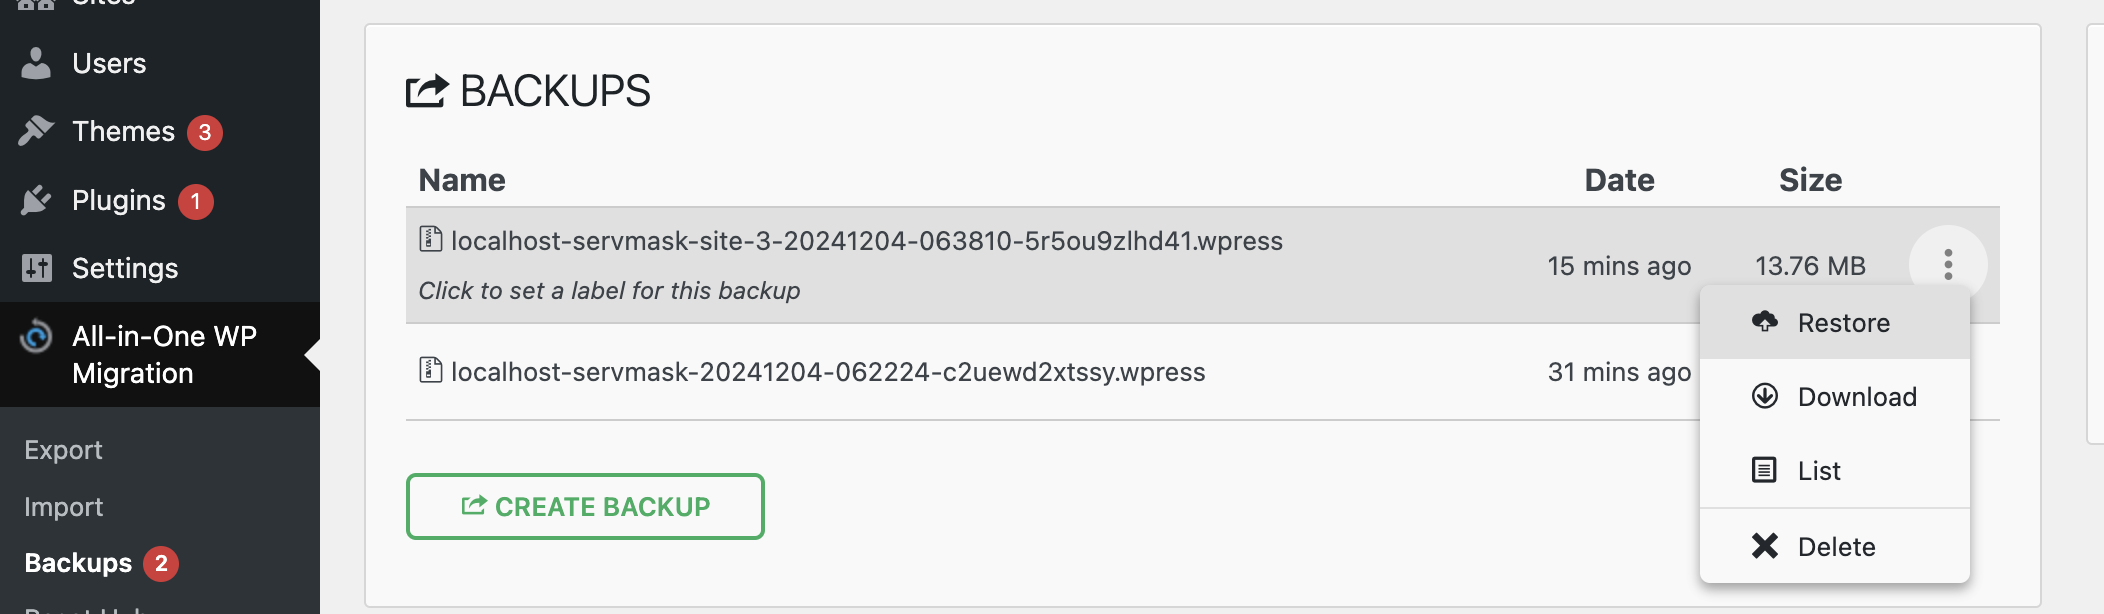The width and height of the screenshot is (2104, 614).
Task: Select Delete from the backup menu
Action: pyautogui.click(x=1836, y=547)
